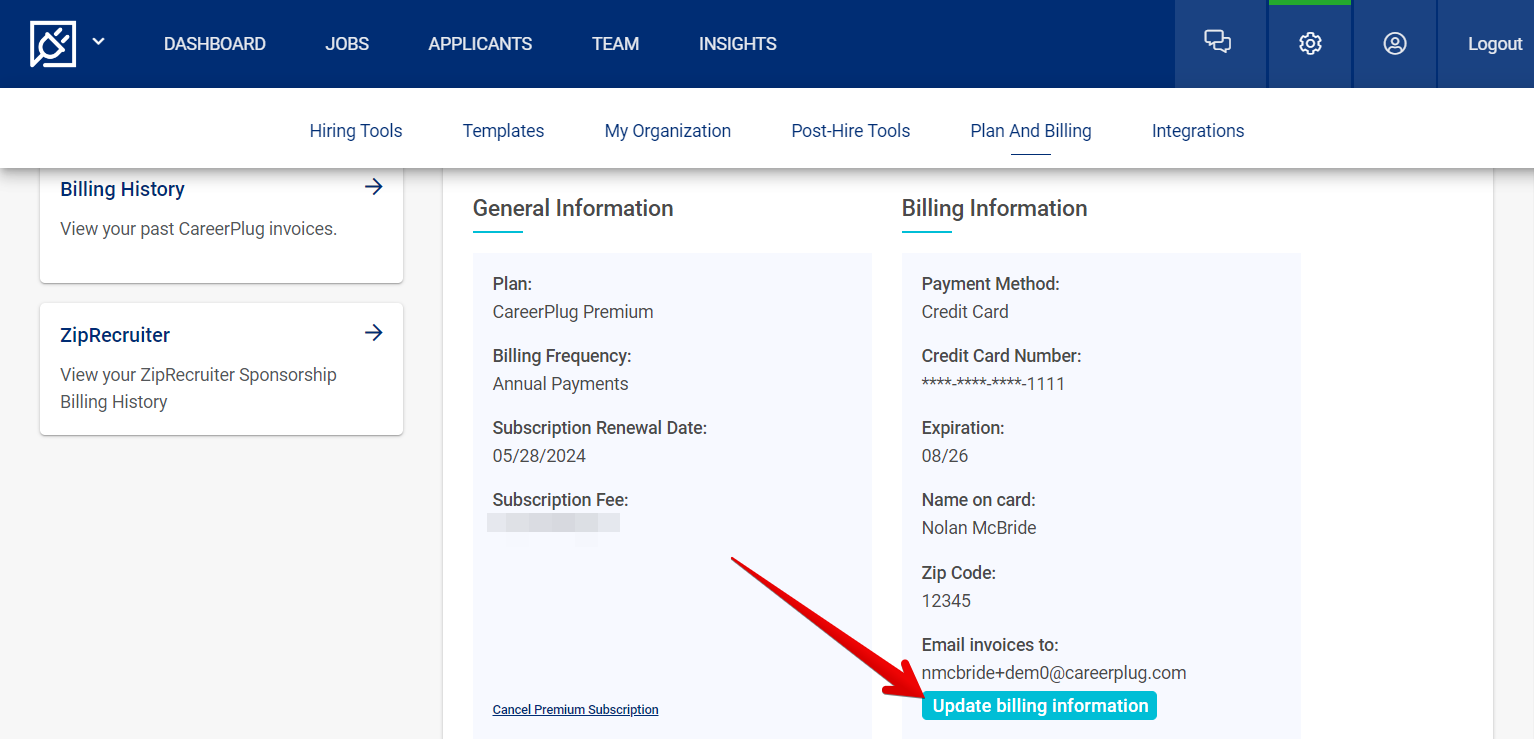Open the TEAM menu item
The width and height of the screenshot is (1534, 739).
click(x=615, y=44)
